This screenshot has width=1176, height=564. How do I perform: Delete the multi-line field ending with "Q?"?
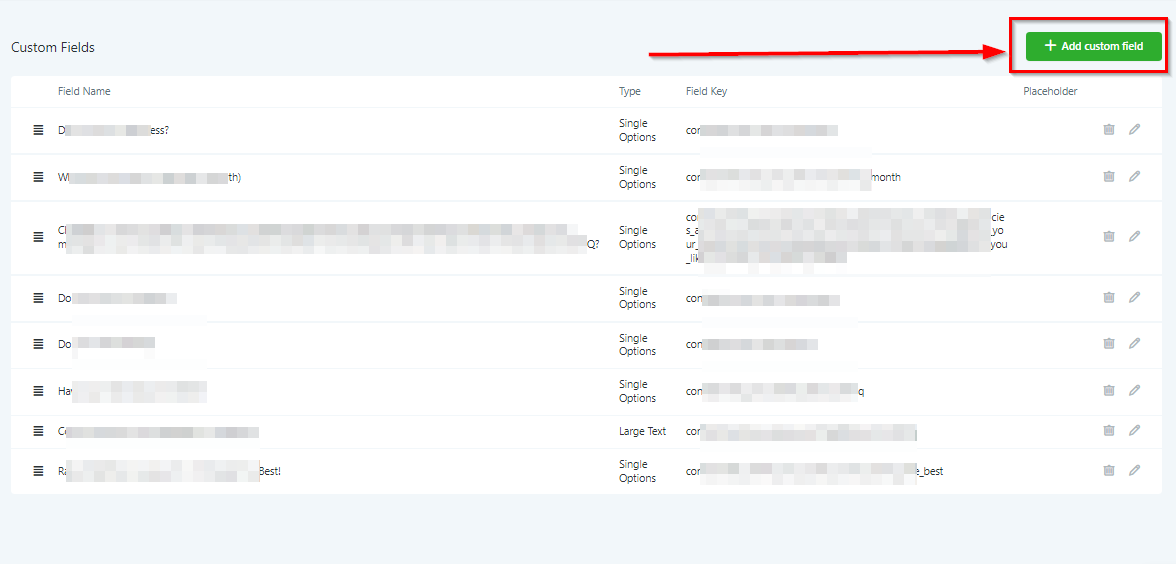1109,237
